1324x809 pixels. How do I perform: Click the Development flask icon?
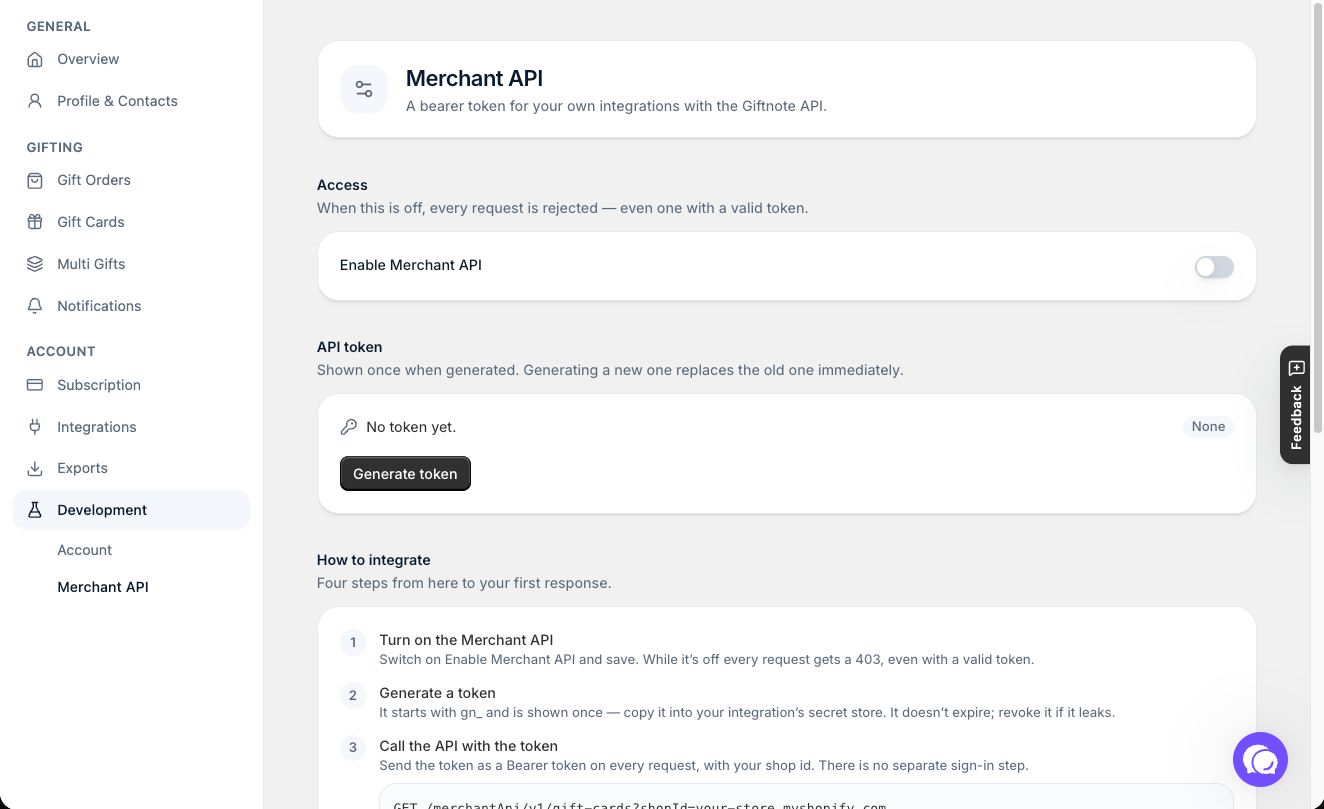pyautogui.click(x=35, y=510)
